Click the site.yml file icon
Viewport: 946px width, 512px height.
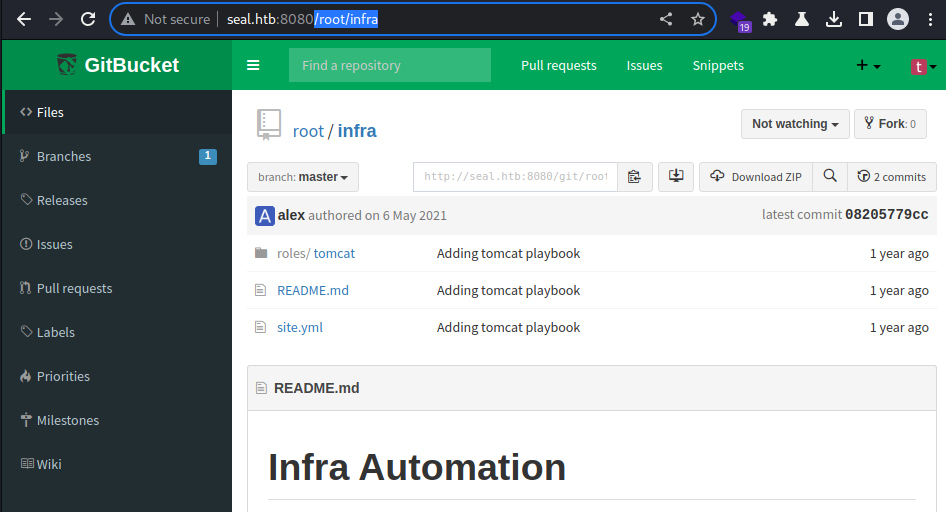pyautogui.click(x=260, y=327)
